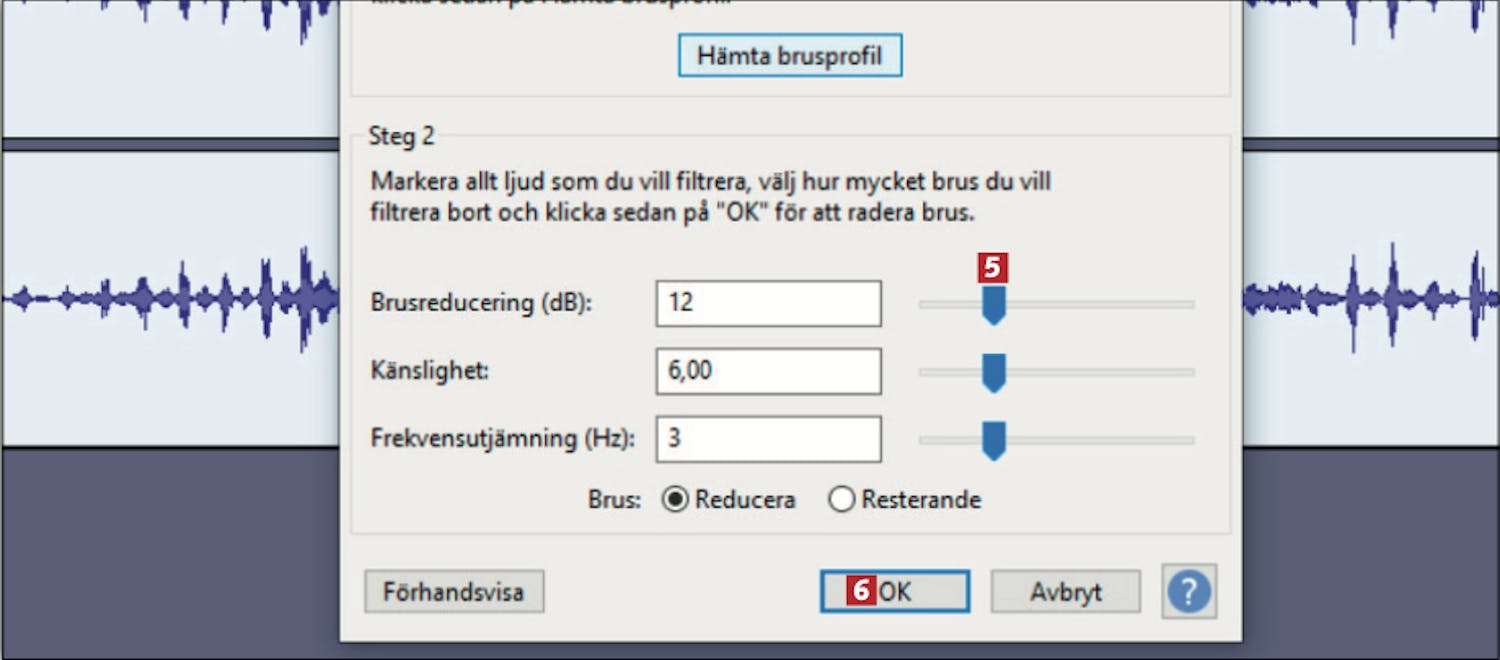The width and height of the screenshot is (1500, 660).
Task: Click the Förhandsvisa preview button
Action: [454, 591]
